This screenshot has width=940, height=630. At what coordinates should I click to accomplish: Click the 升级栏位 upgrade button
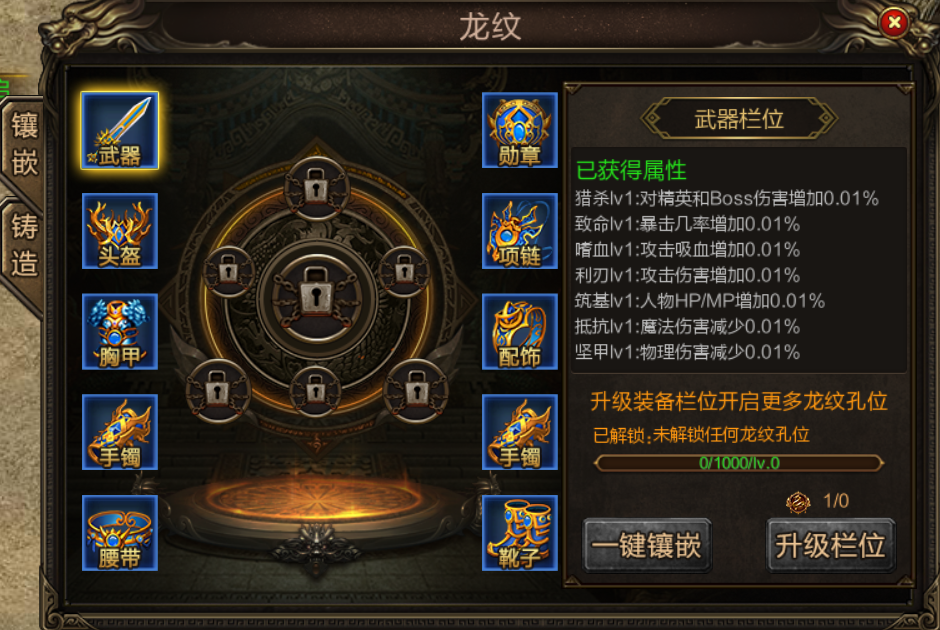tap(830, 545)
